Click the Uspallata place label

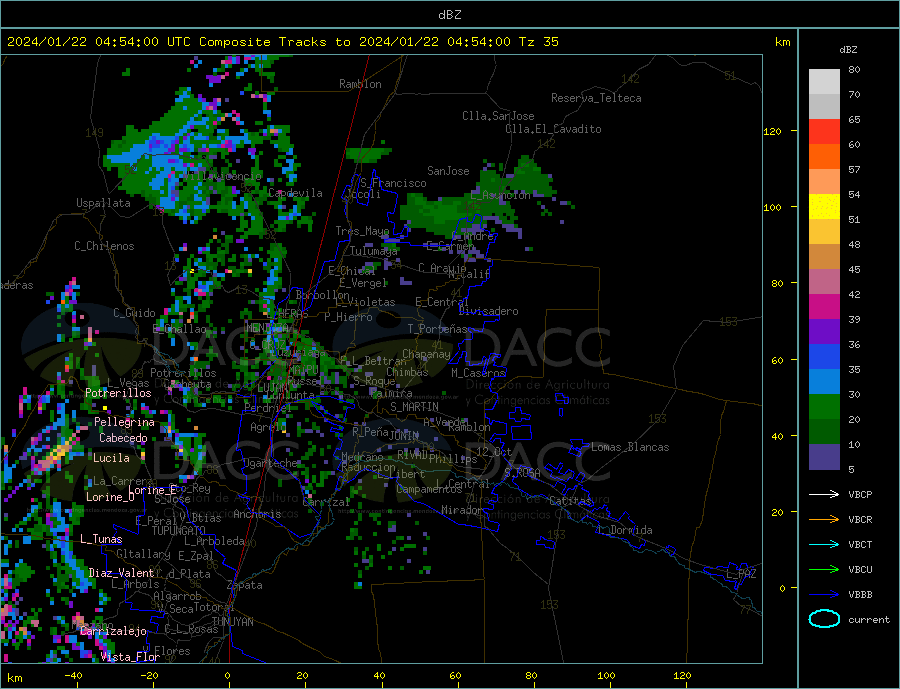click(103, 203)
